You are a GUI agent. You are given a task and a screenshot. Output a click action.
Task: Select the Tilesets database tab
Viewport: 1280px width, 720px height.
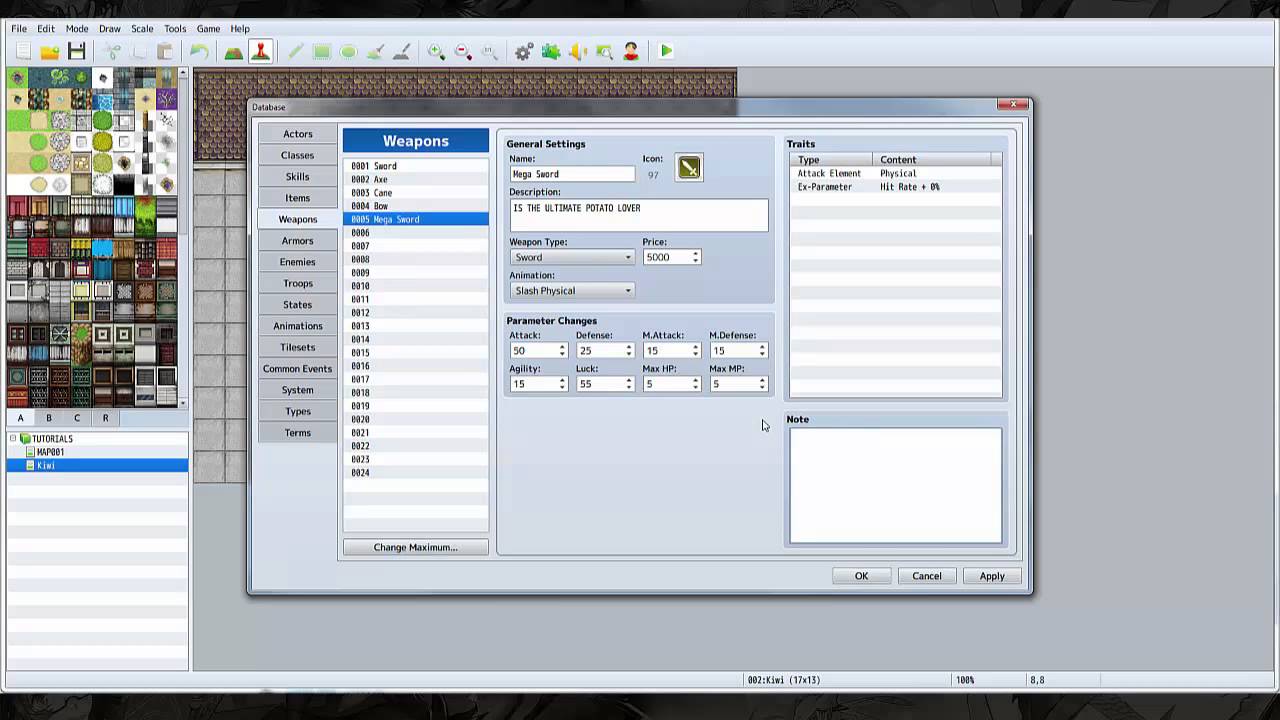click(x=297, y=348)
